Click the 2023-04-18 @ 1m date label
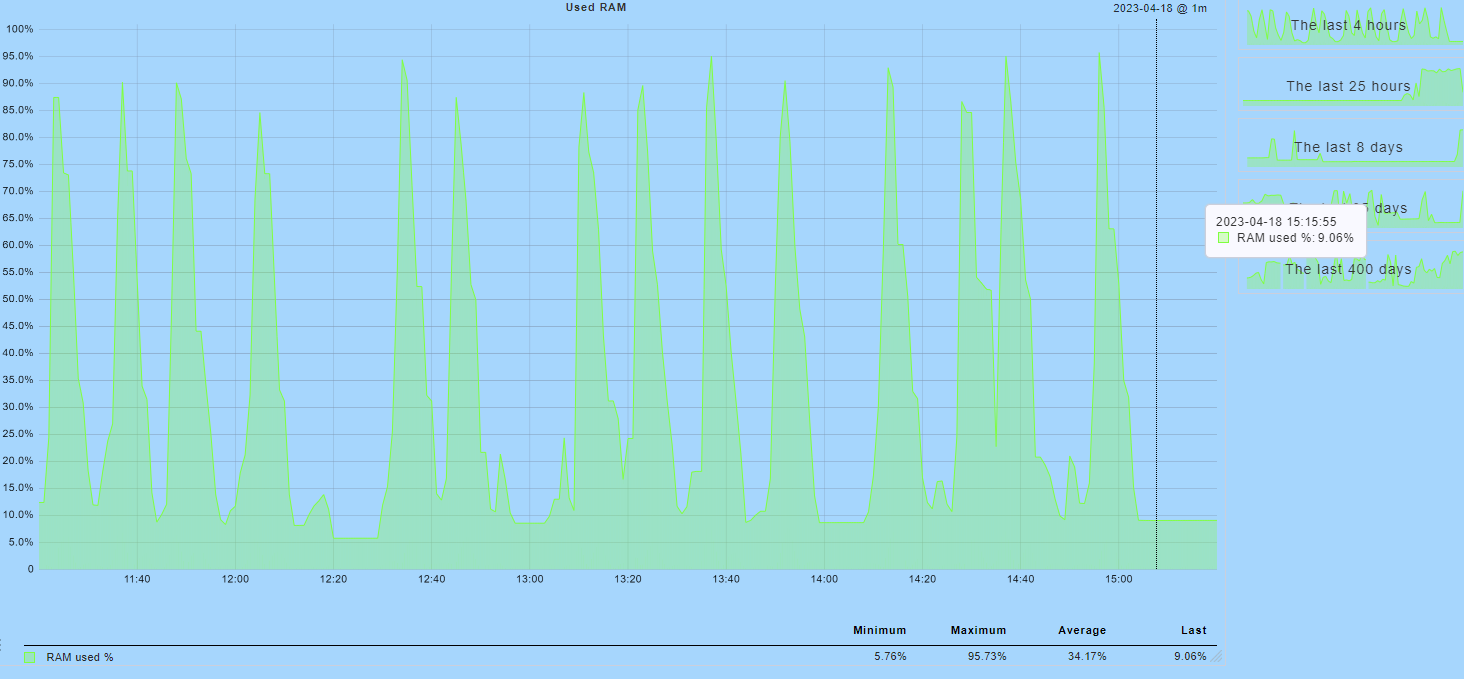 click(1160, 9)
